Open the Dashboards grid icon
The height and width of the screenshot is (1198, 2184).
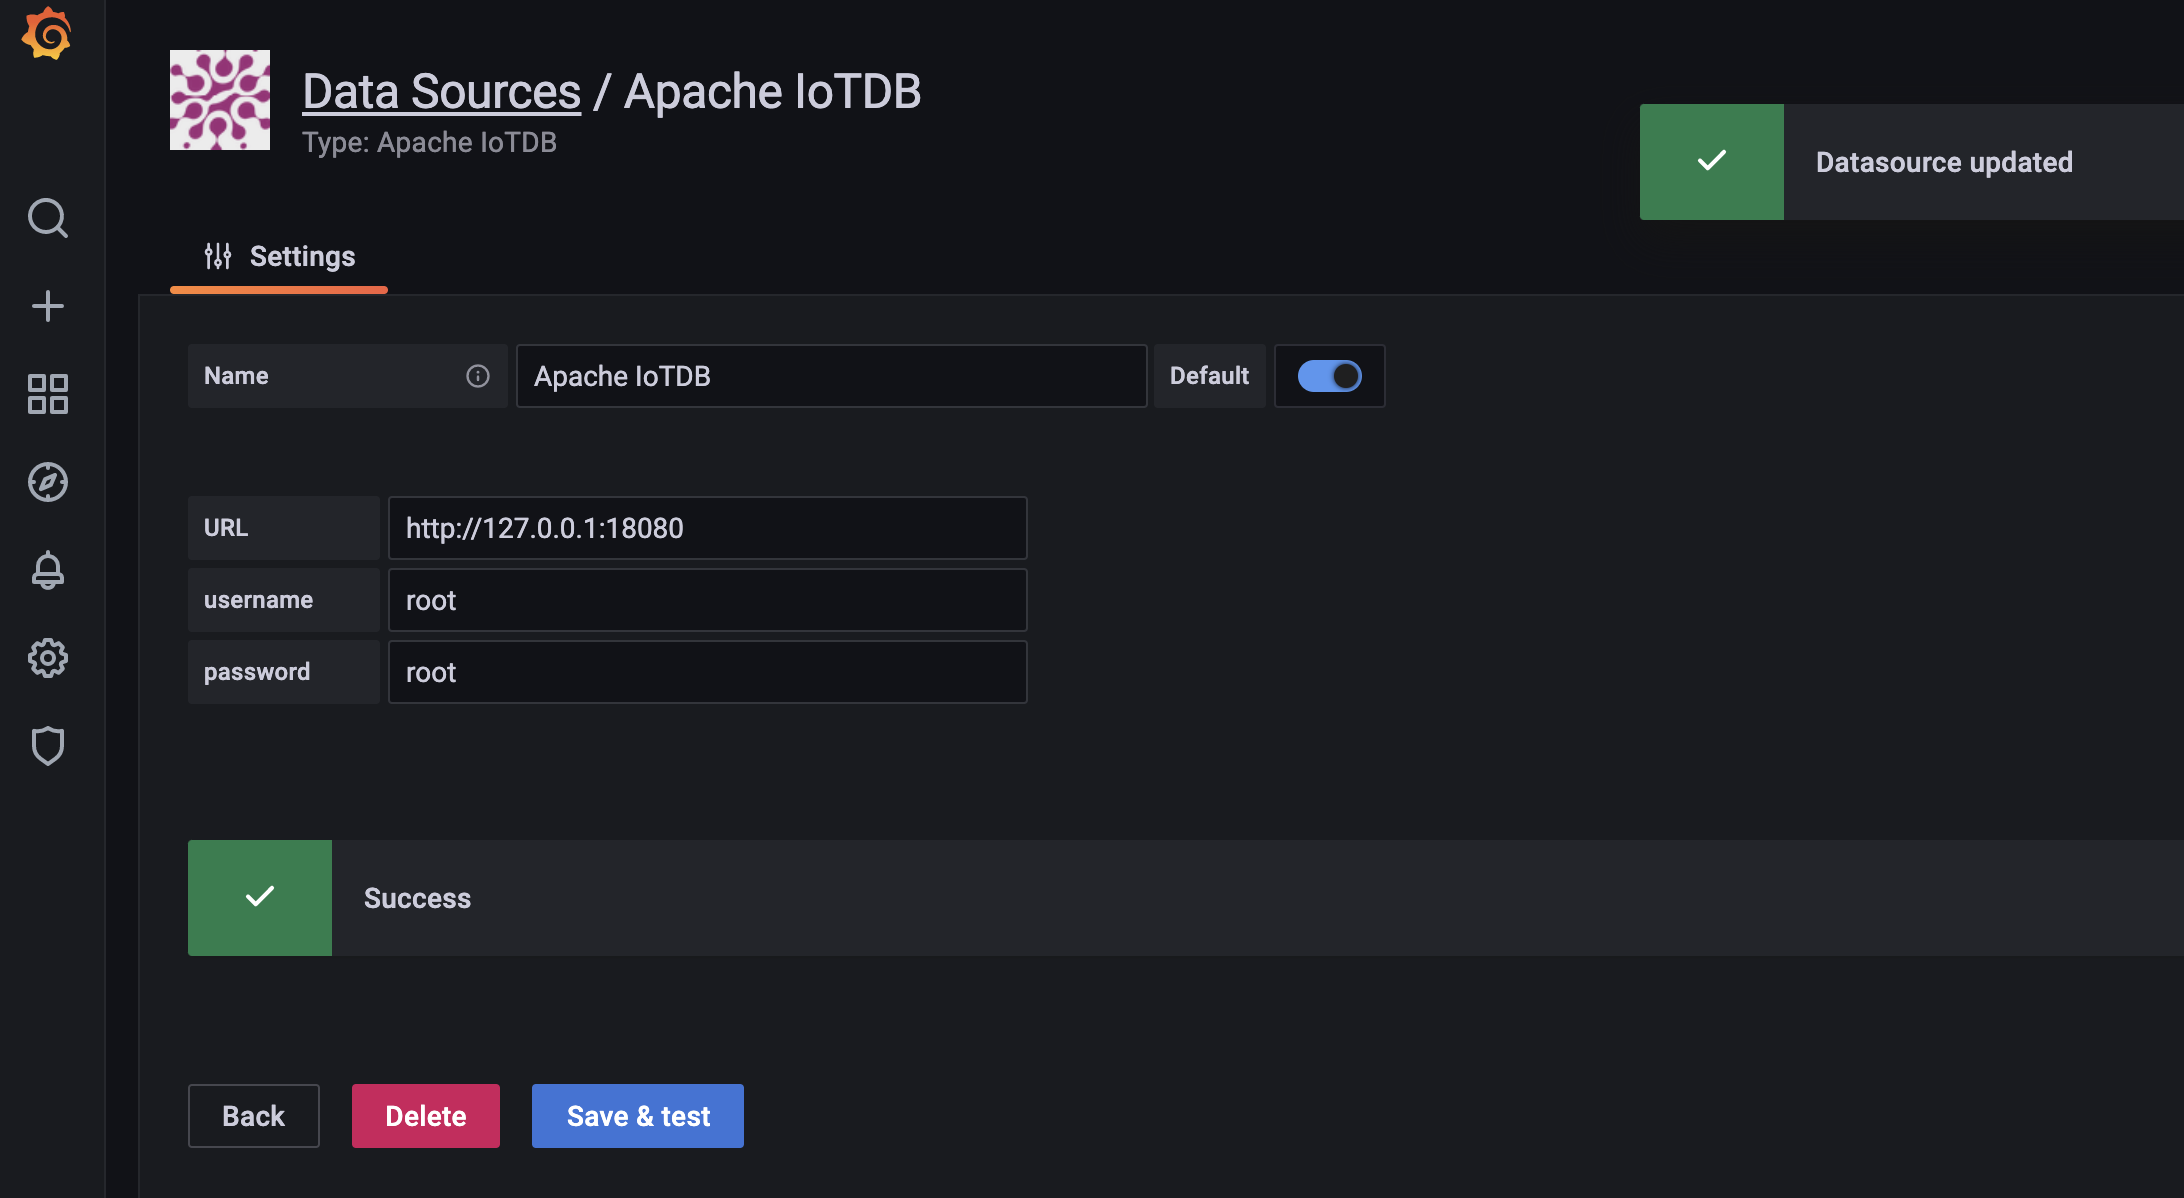pyautogui.click(x=47, y=394)
